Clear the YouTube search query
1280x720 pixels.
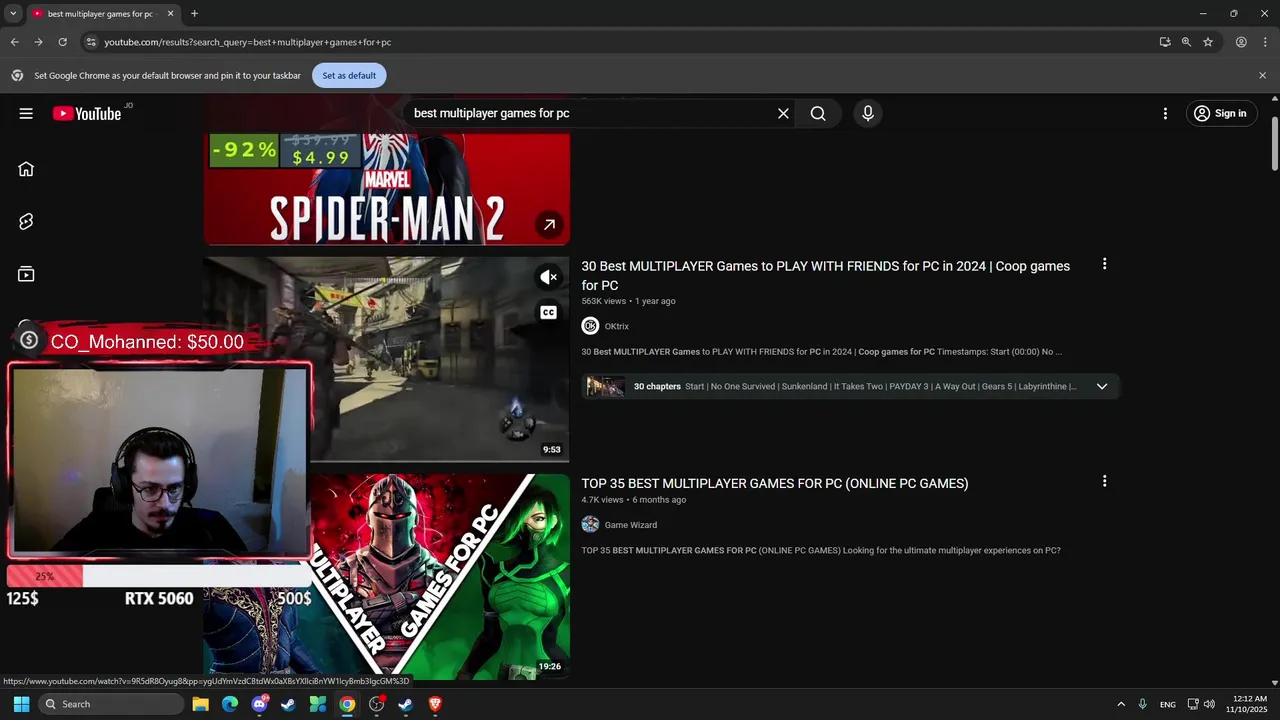[783, 113]
